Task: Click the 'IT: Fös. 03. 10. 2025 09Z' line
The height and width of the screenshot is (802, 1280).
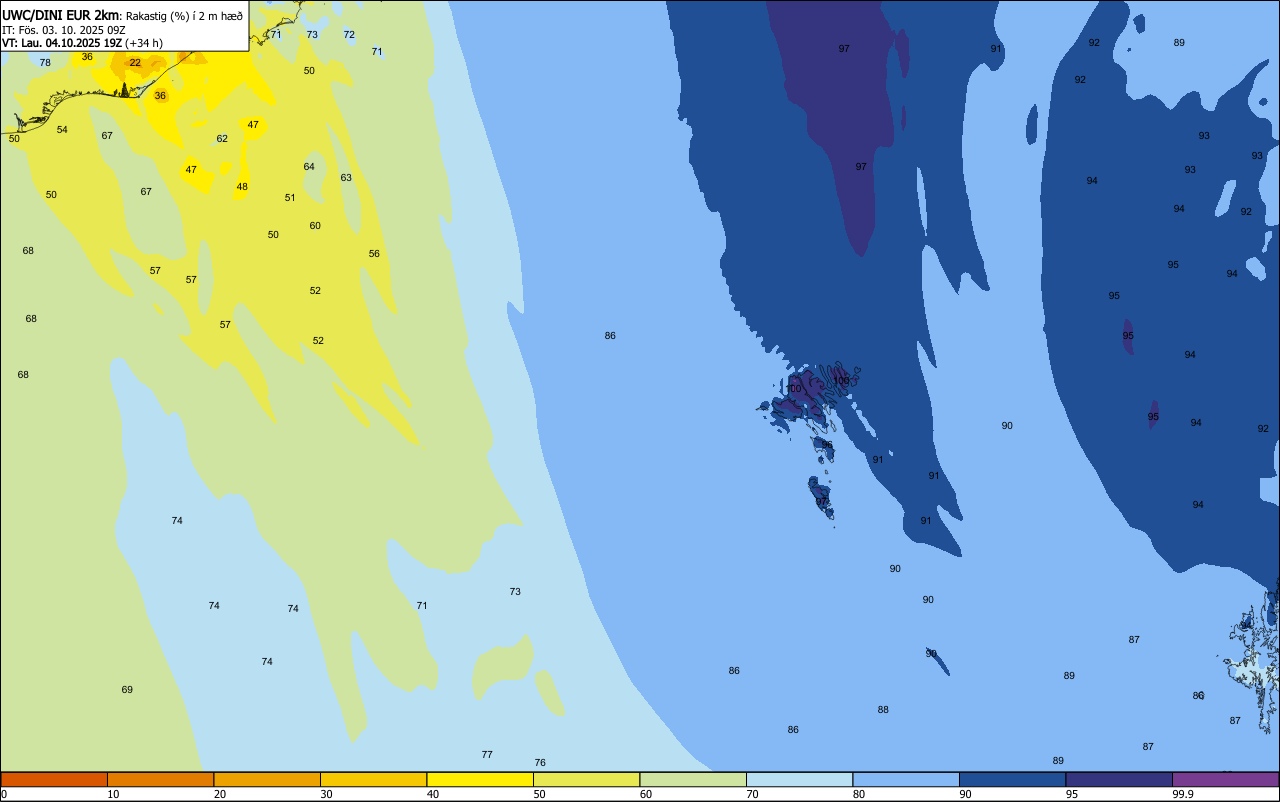Action: click(x=63, y=30)
